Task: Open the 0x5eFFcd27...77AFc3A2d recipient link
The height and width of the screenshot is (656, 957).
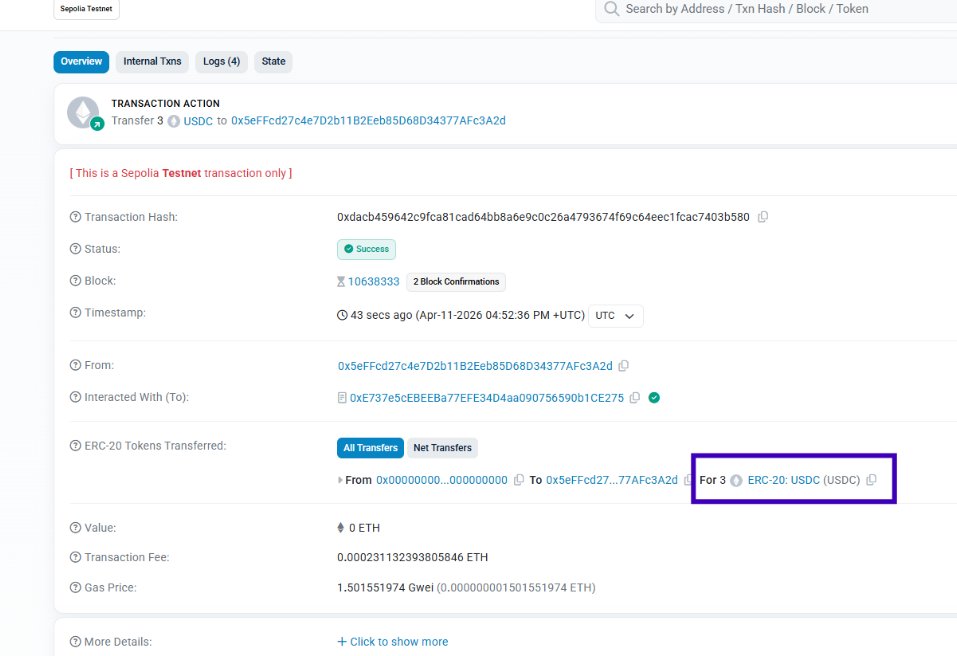Action: [x=612, y=480]
